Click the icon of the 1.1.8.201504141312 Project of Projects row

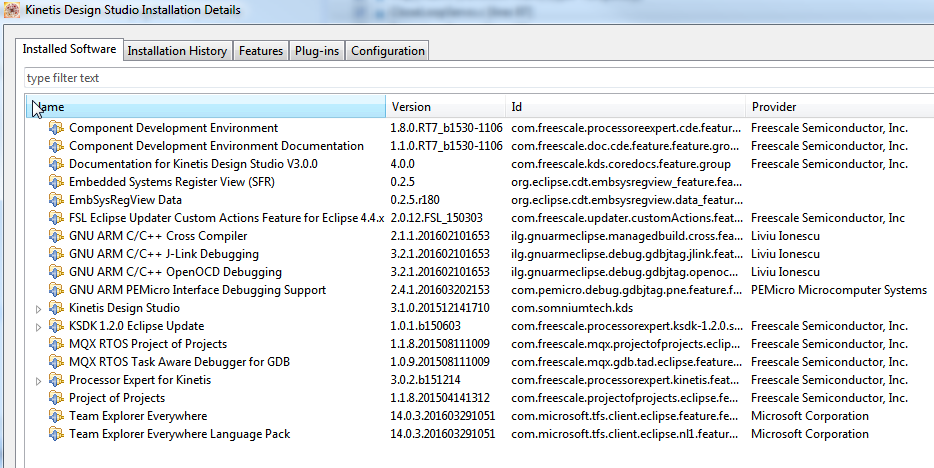click(x=56, y=398)
